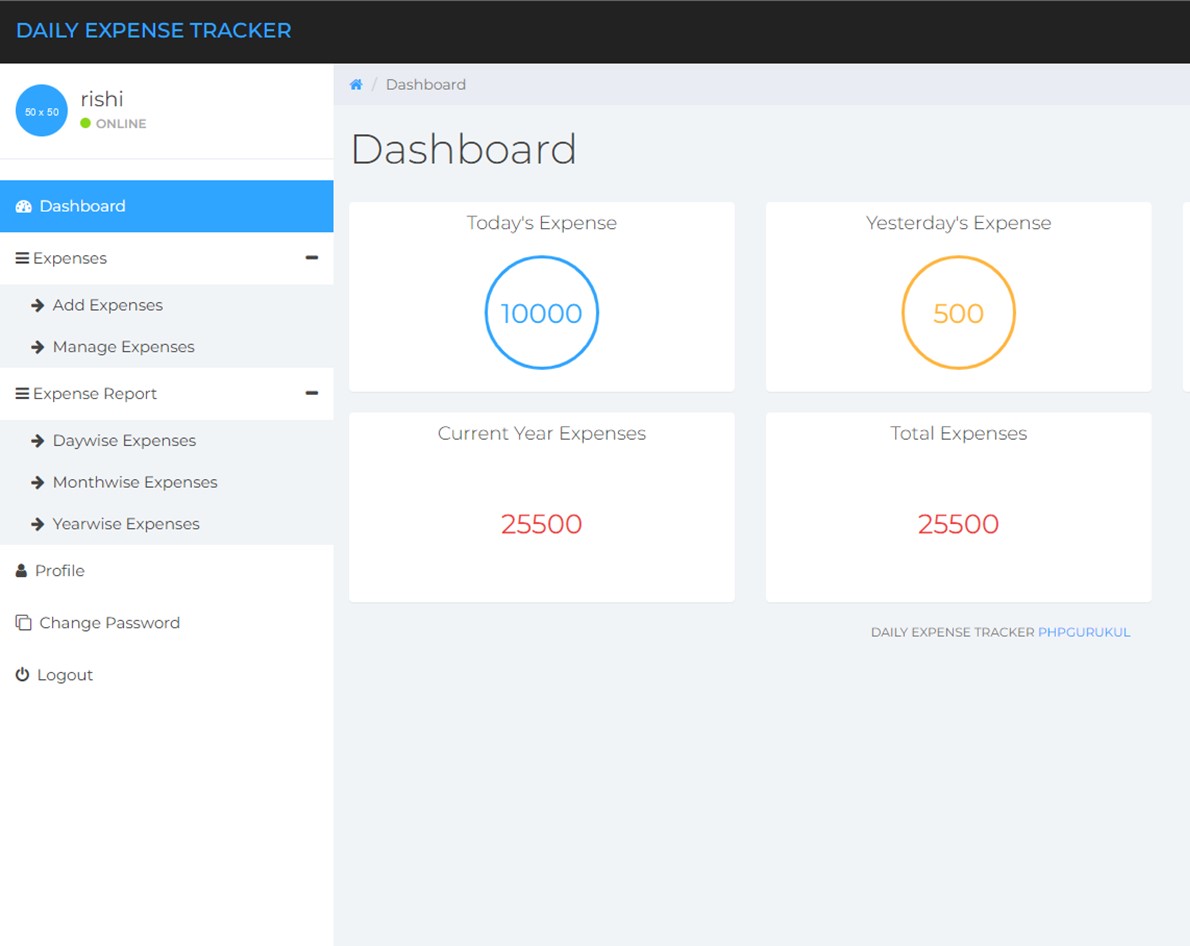The width and height of the screenshot is (1190, 946).
Task: Click the PHPGURUKUL footer link
Action: (x=1084, y=632)
